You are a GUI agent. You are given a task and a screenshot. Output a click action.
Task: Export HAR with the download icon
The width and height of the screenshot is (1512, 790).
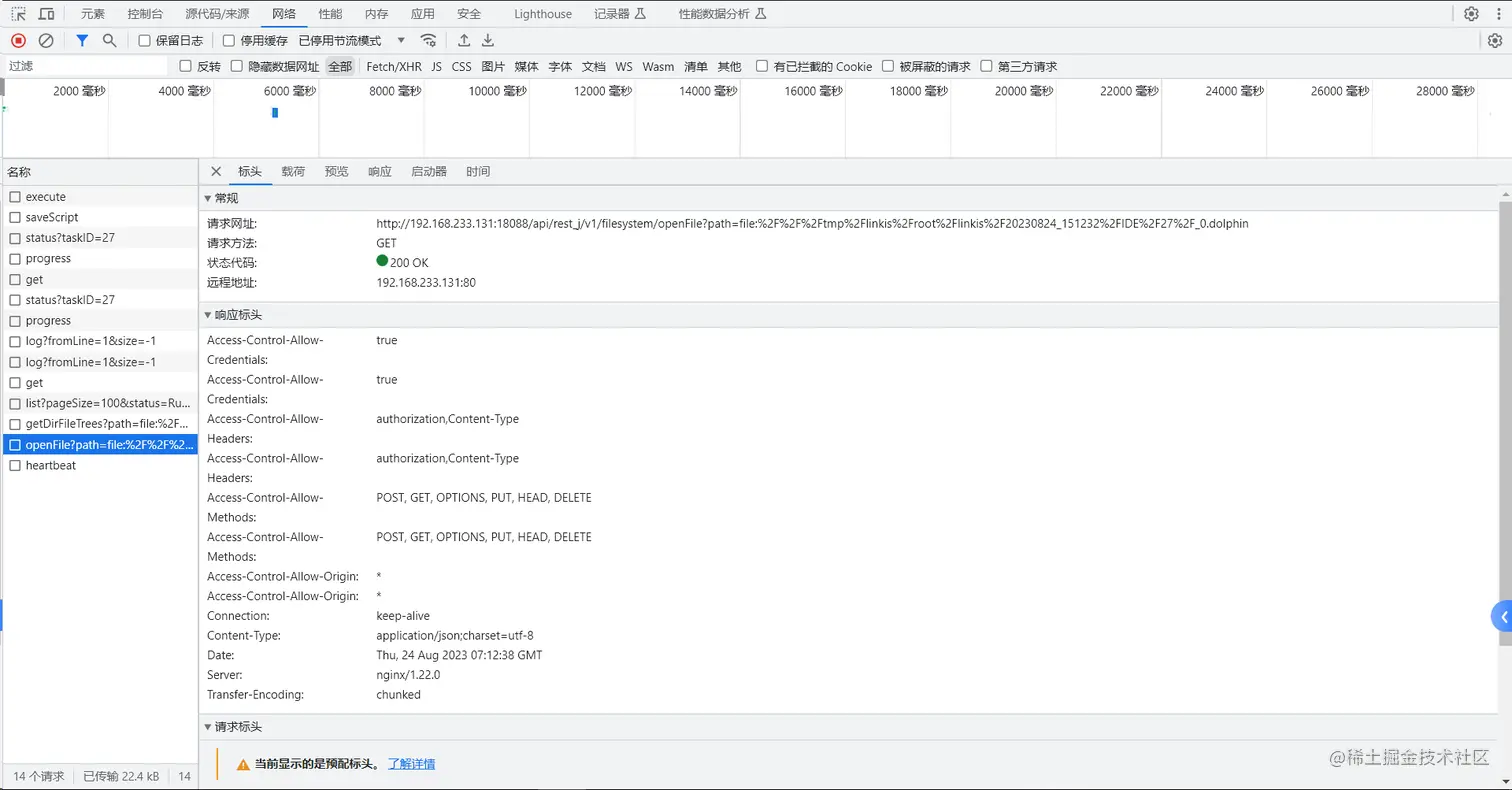pos(488,41)
